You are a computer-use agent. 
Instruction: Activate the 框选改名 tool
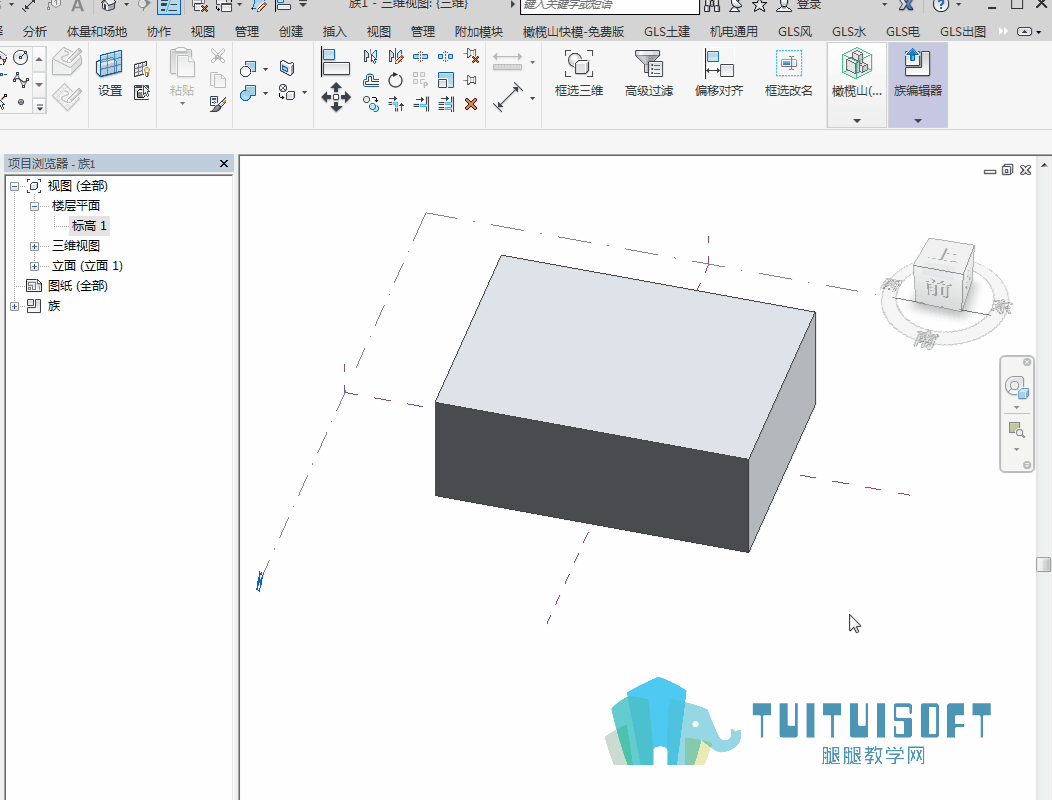[x=788, y=74]
